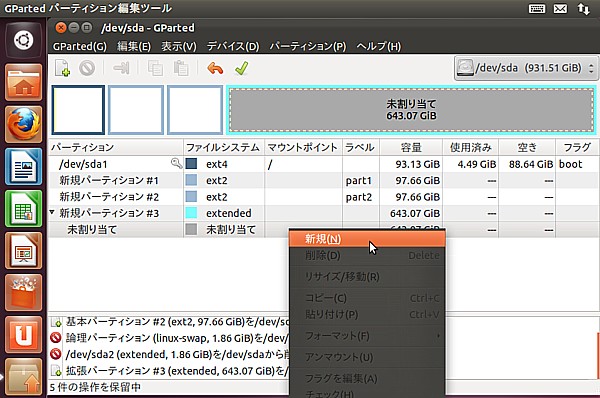Screen dimensions: 600x398
Task: Choose フラグを編集(A) in context menu
Action: pos(367,378)
